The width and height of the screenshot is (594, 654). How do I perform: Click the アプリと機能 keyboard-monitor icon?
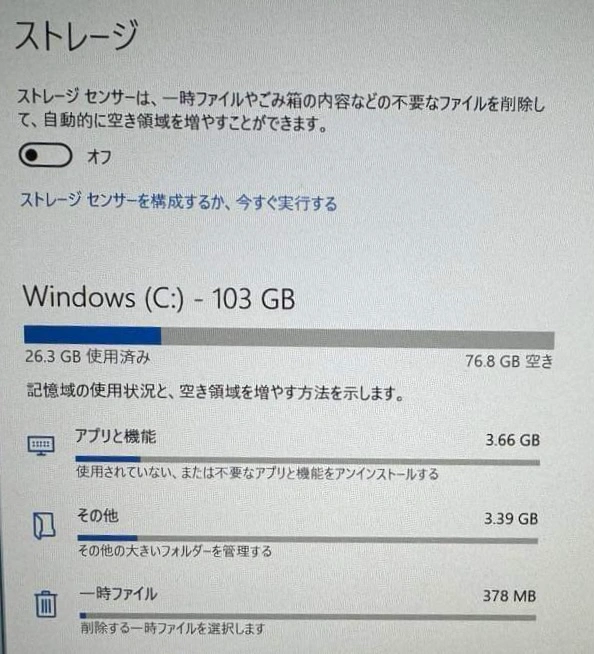tap(41, 445)
